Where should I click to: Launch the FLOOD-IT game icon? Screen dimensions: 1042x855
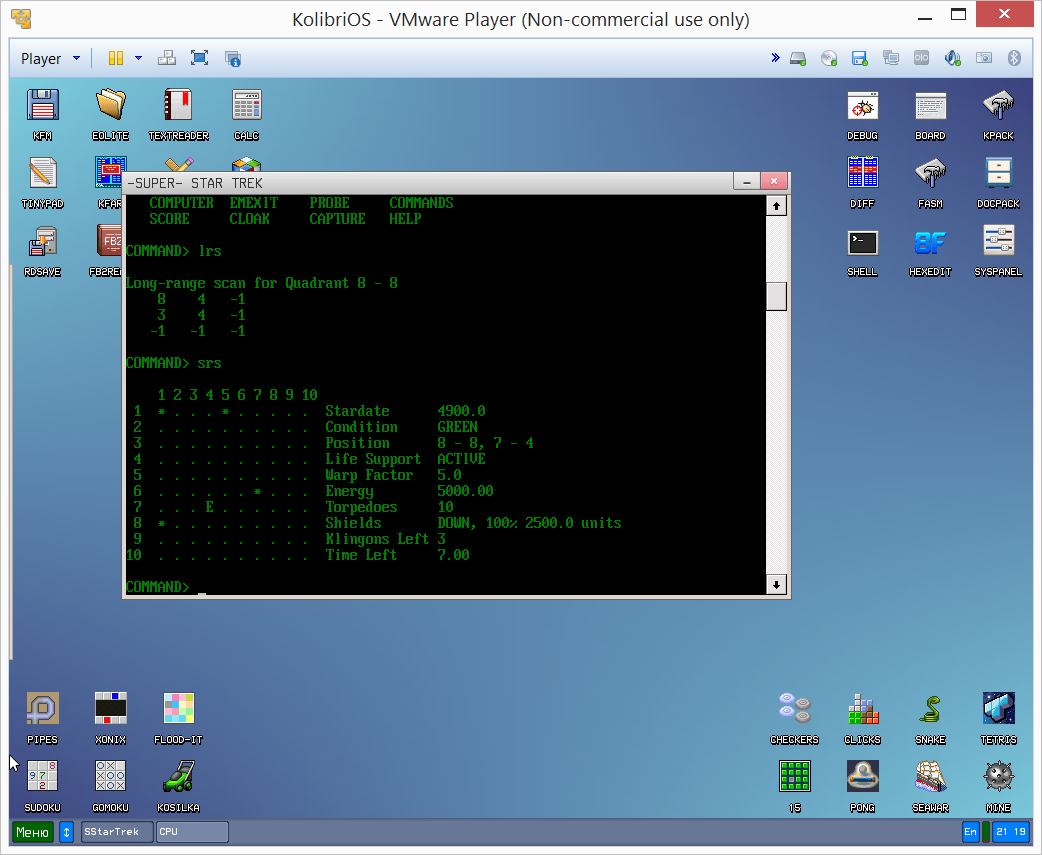point(178,710)
